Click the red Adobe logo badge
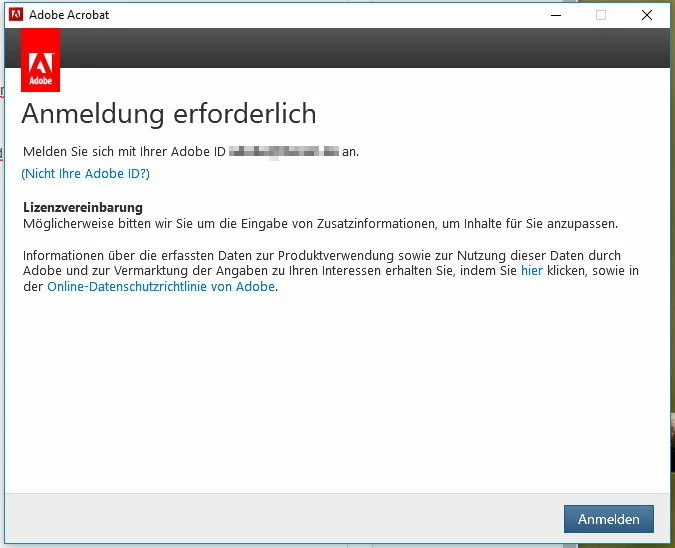 pos(40,60)
